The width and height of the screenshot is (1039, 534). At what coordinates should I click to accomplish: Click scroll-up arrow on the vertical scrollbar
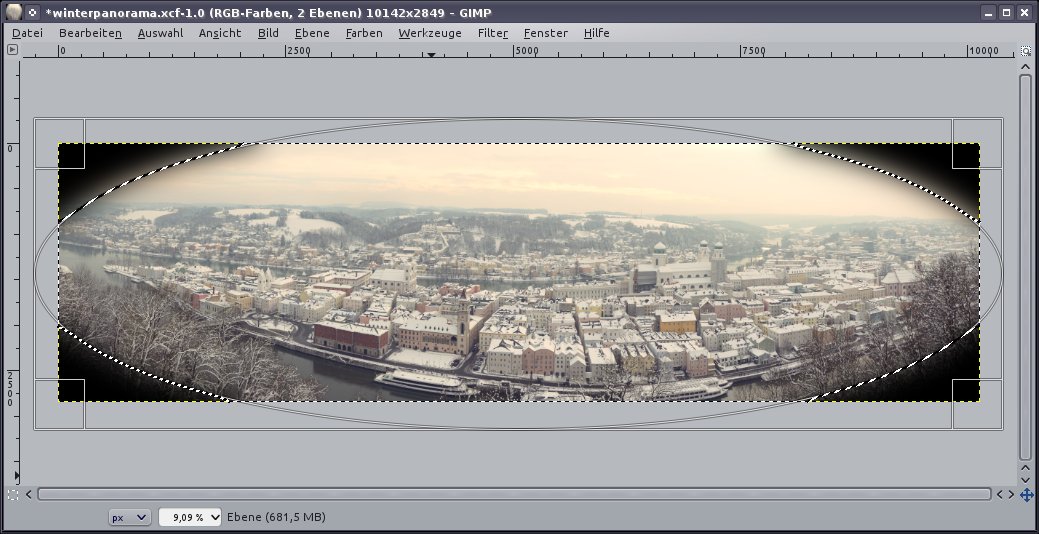click(x=1025, y=67)
